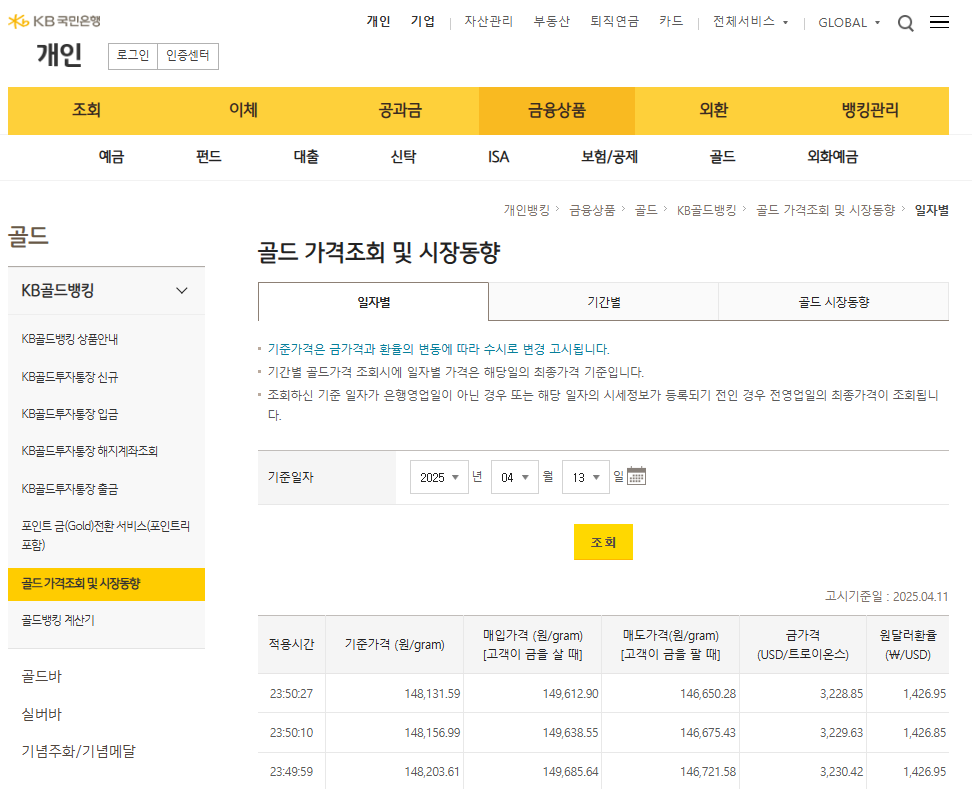Image resolution: width=972 pixels, height=789 pixels.
Task: Select the 외화예금 submenu item
Action: point(832,157)
